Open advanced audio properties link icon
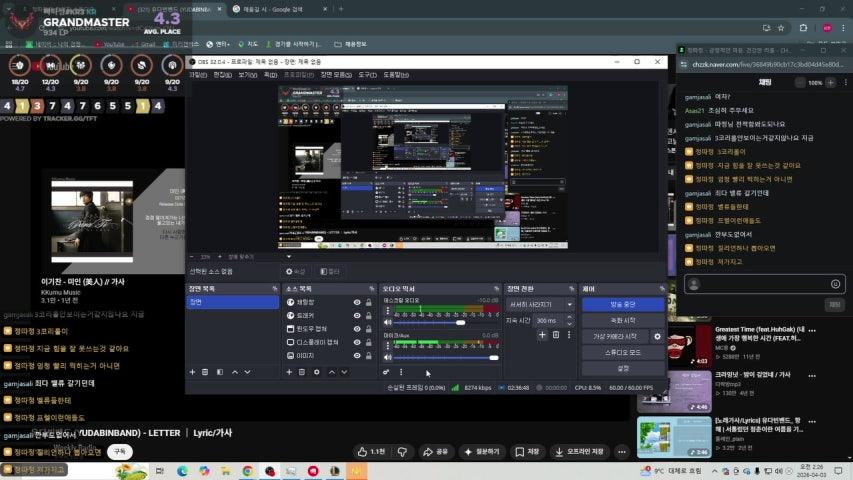Image resolution: width=853 pixels, height=480 pixels. tap(386, 372)
